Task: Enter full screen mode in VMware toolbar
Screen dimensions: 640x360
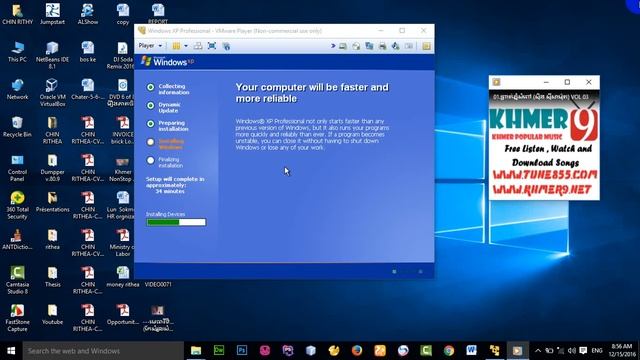Action: (212, 46)
